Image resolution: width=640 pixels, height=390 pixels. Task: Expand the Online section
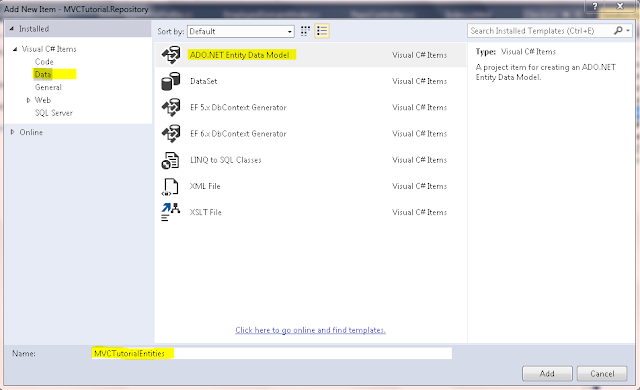click(x=12, y=132)
